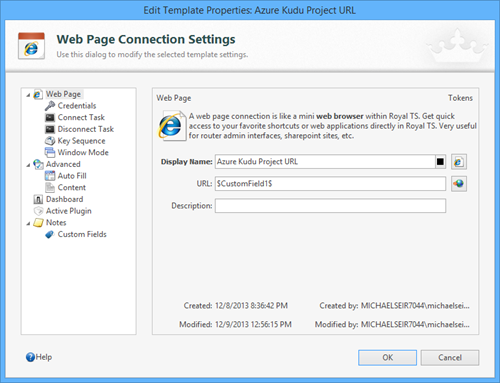
Task: Click into the Description field
Action: tap(330, 206)
